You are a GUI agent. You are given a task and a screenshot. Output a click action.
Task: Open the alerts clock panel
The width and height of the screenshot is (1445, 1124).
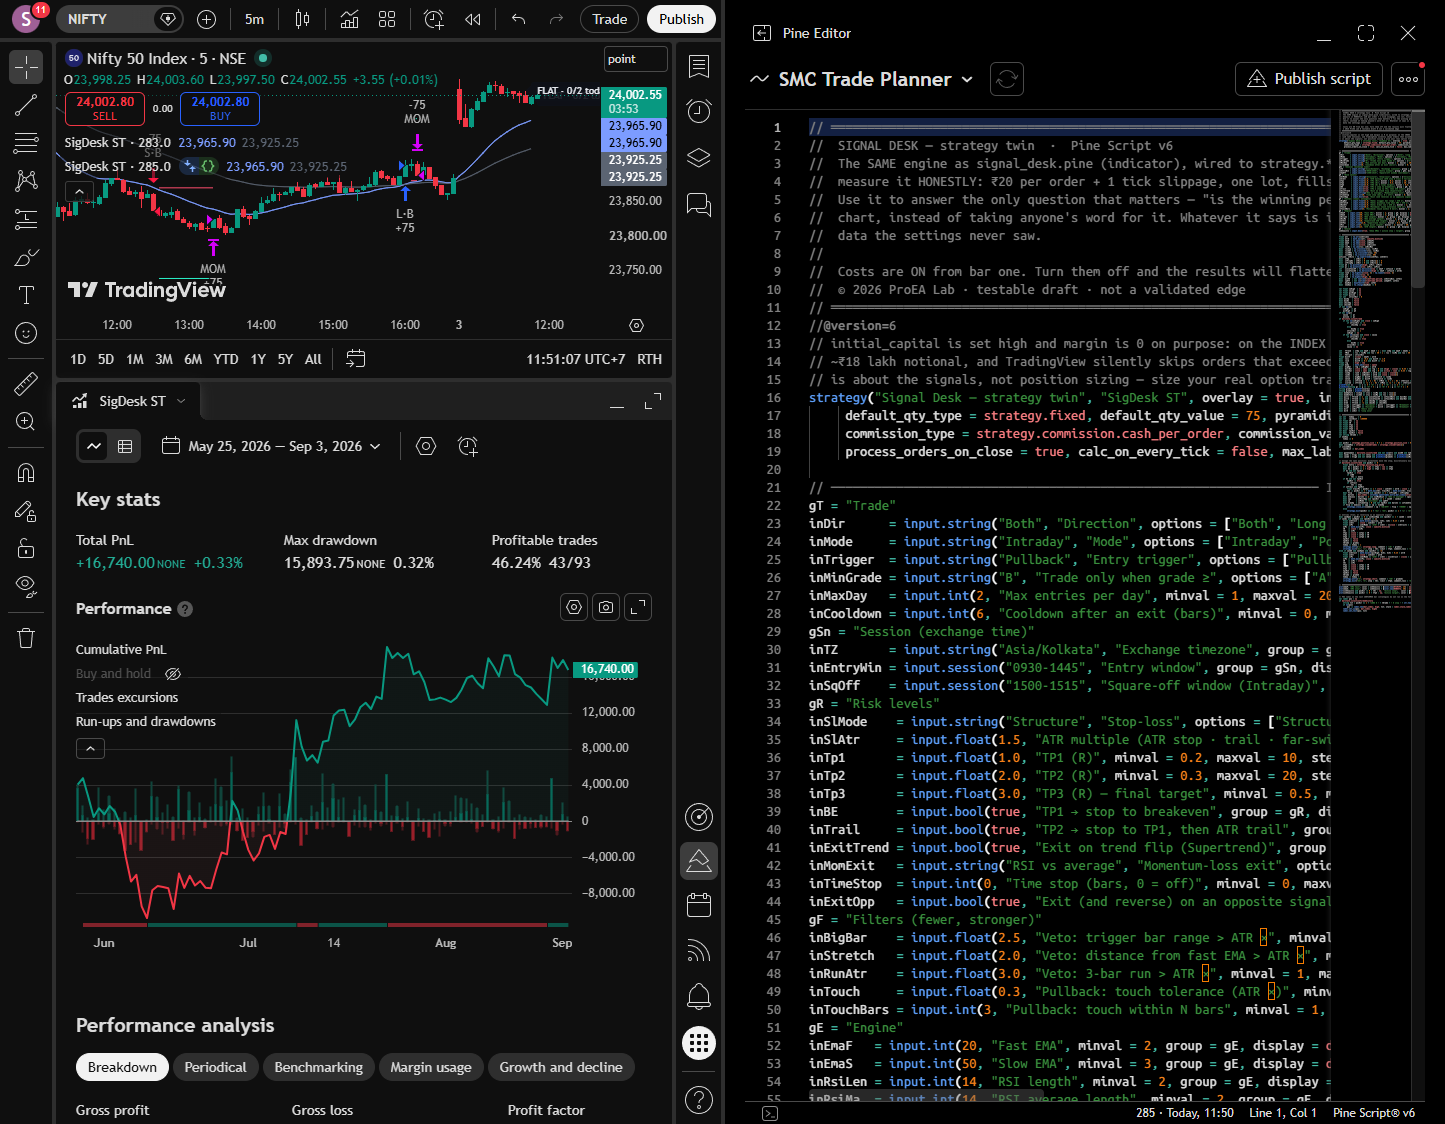tap(699, 111)
